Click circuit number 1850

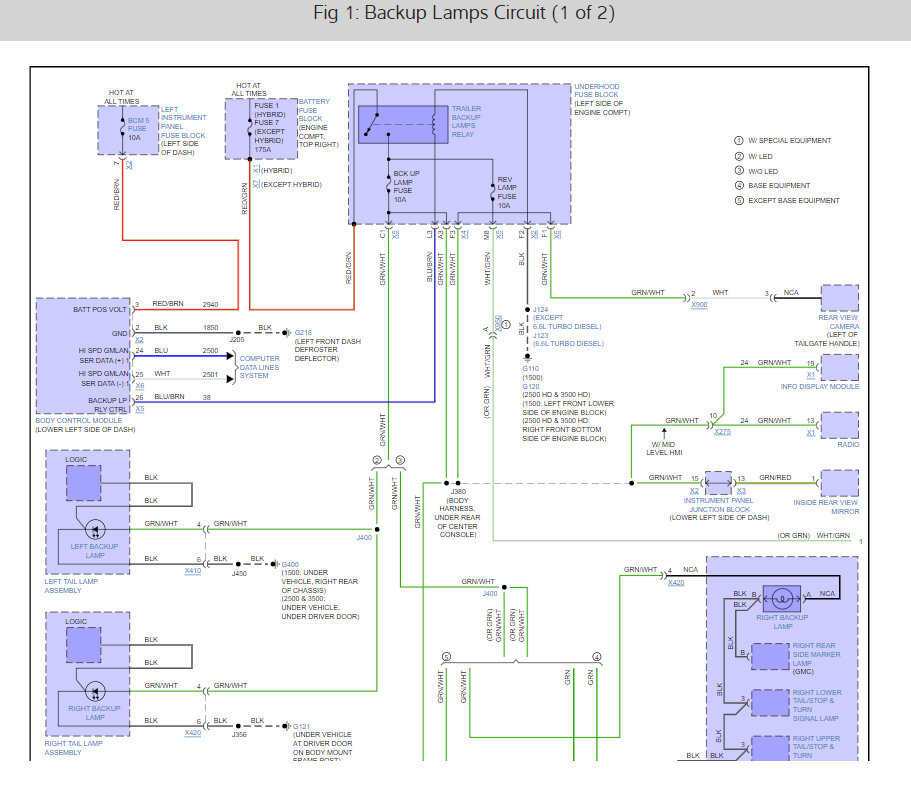pos(210,328)
